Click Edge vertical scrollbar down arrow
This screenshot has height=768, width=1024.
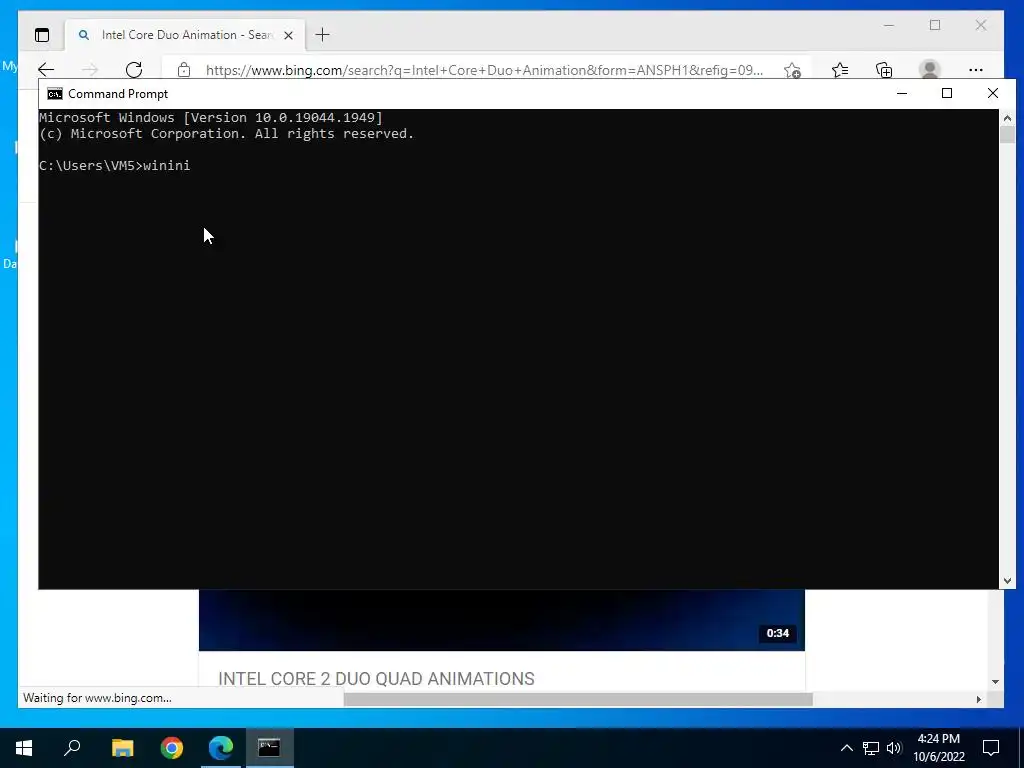(x=995, y=682)
